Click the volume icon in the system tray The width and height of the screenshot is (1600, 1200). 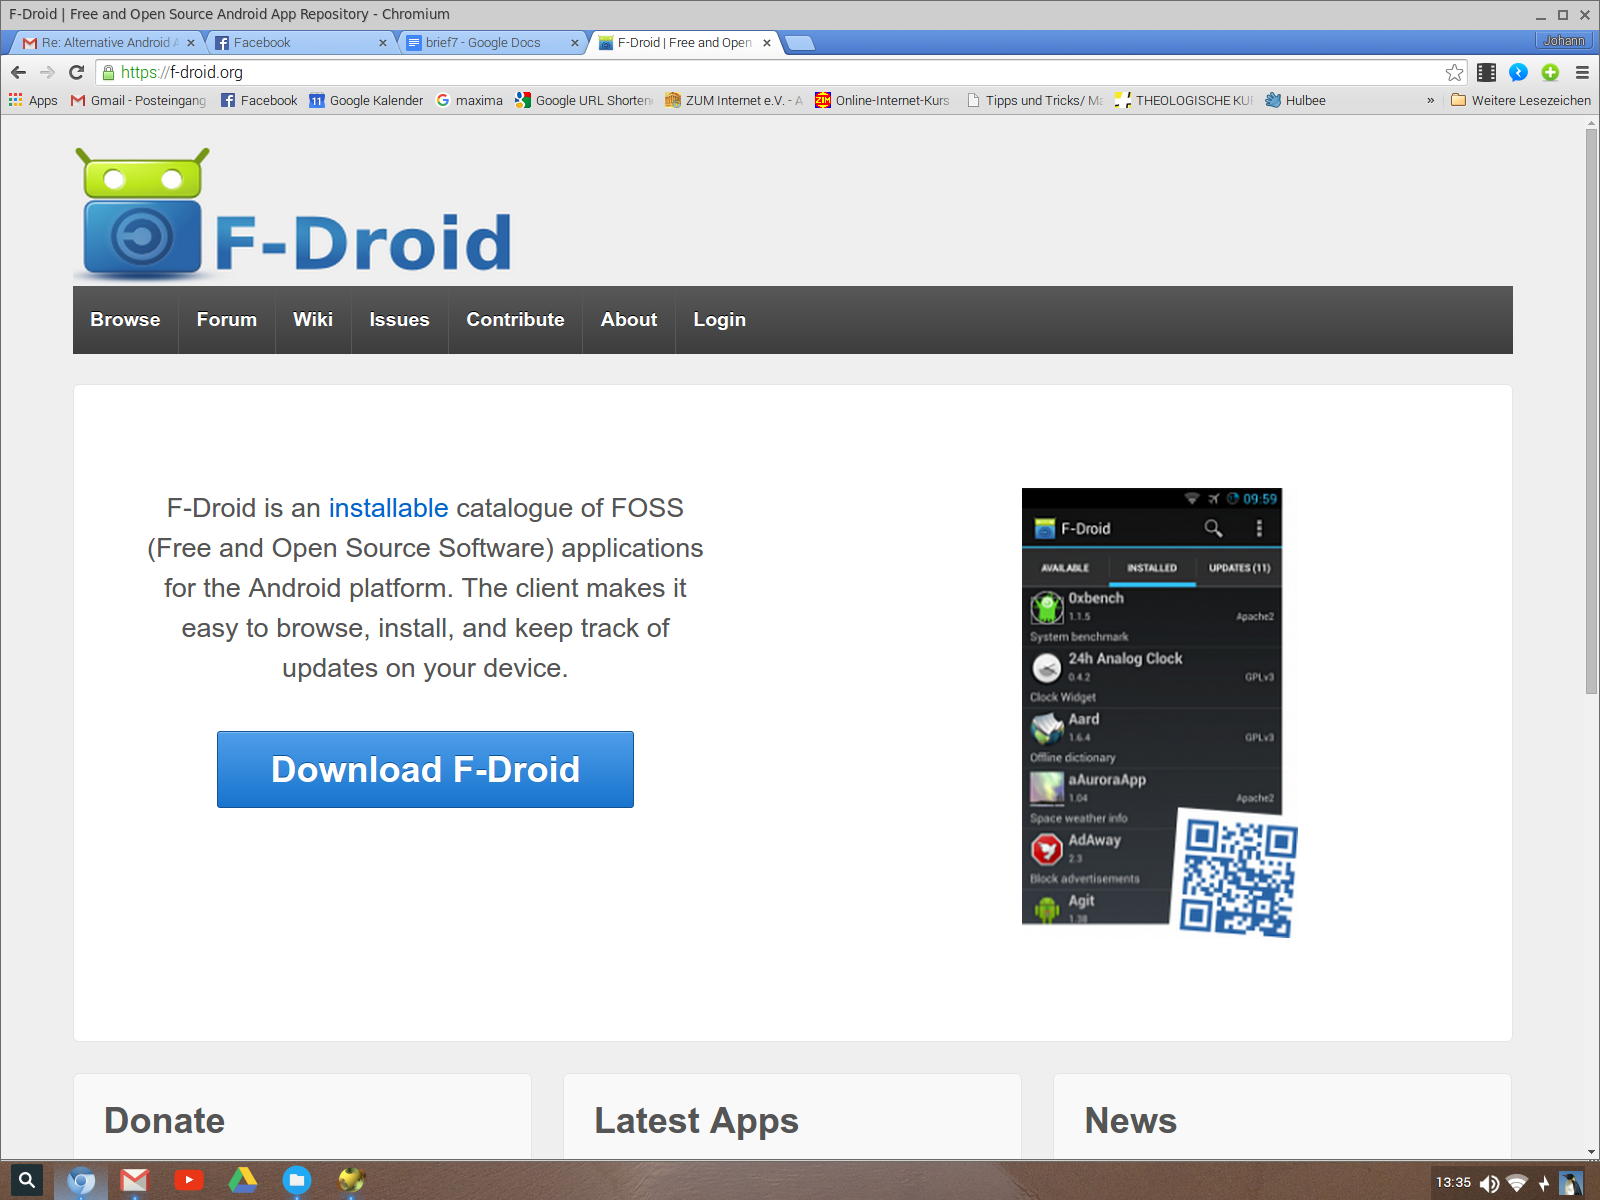(x=1489, y=1184)
